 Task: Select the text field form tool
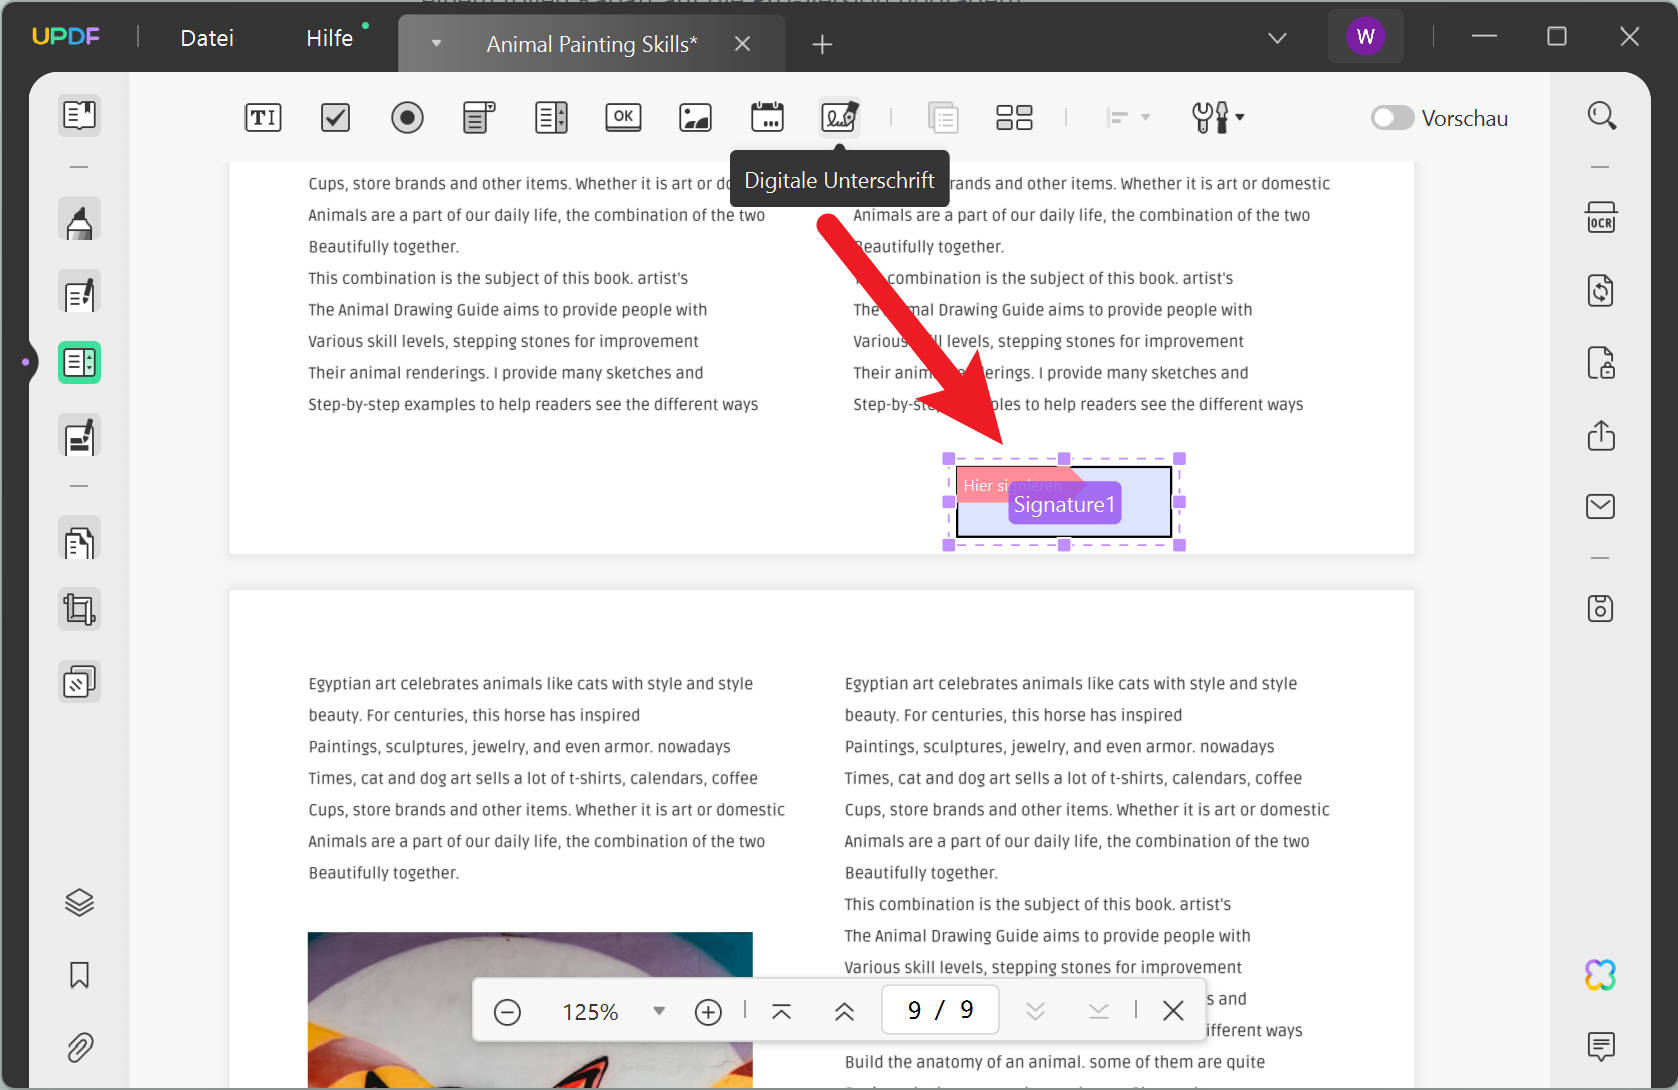[x=262, y=117]
